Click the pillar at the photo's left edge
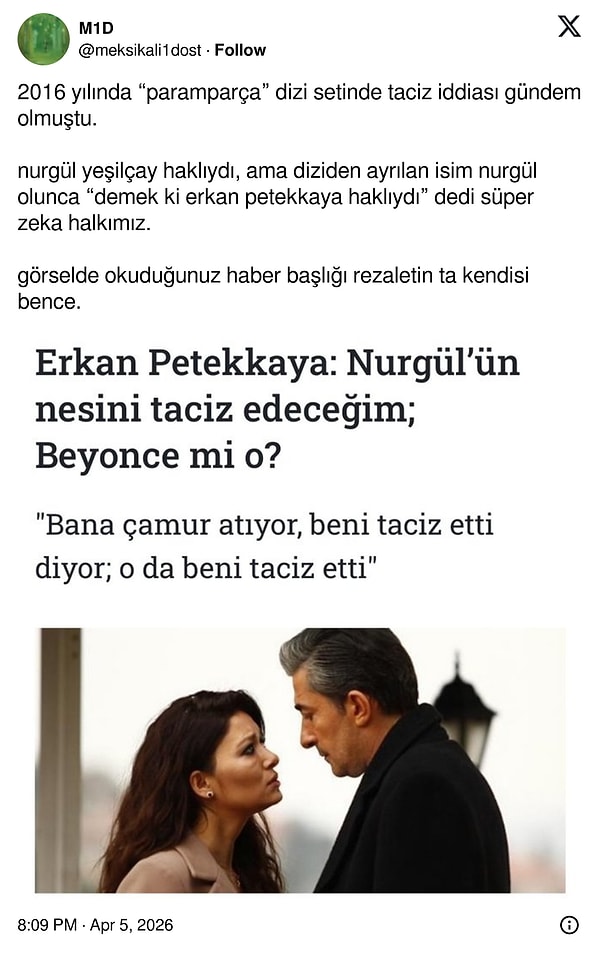The image size is (600, 955). point(60,761)
